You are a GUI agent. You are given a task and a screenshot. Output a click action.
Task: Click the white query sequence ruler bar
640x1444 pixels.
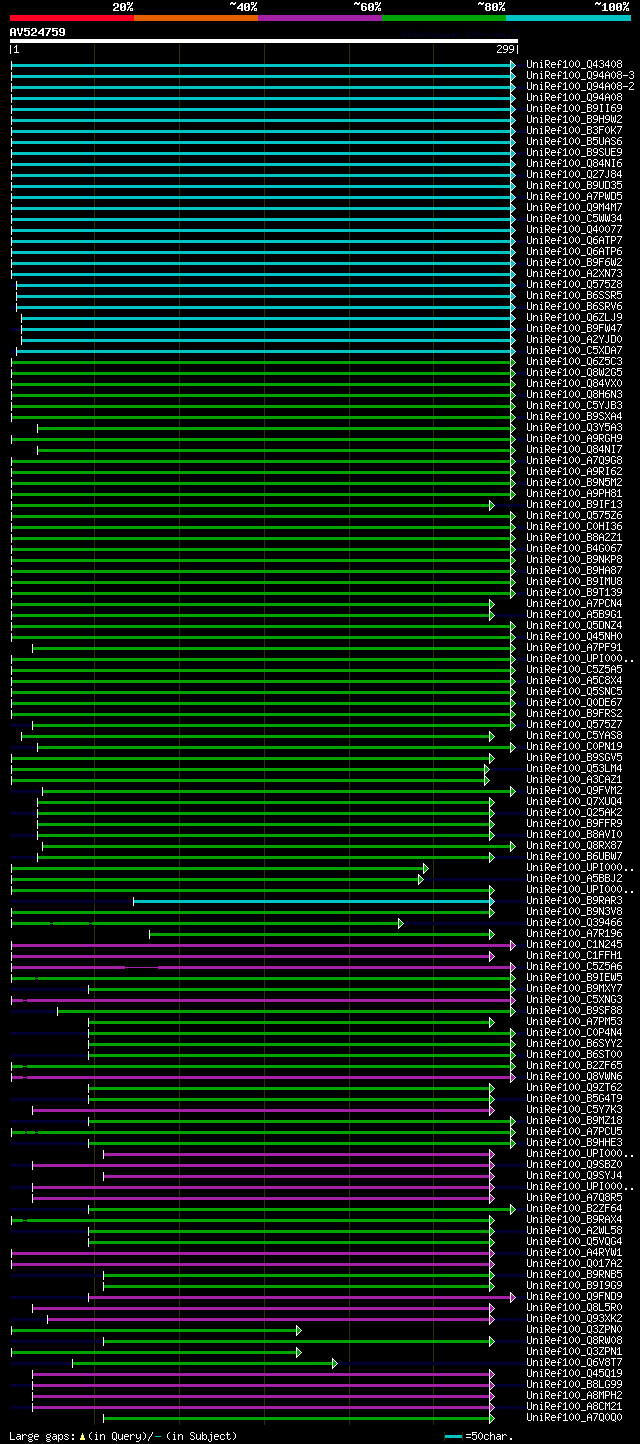point(264,41)
